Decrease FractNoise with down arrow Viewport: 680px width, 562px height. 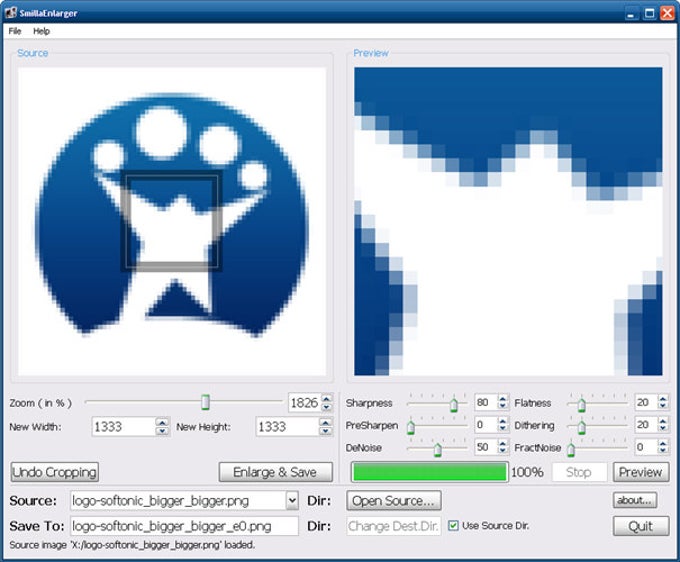click(x=663, y=451)
